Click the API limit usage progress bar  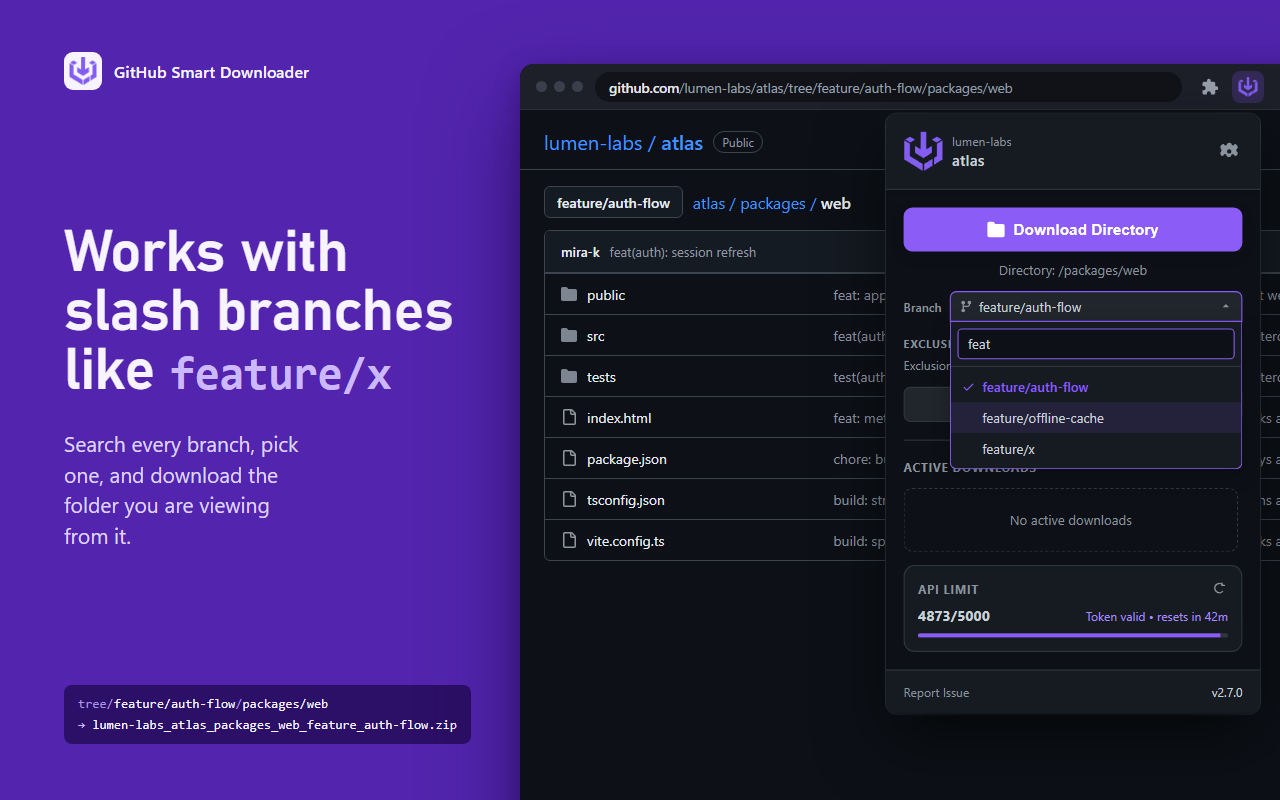pos(1073,635)
